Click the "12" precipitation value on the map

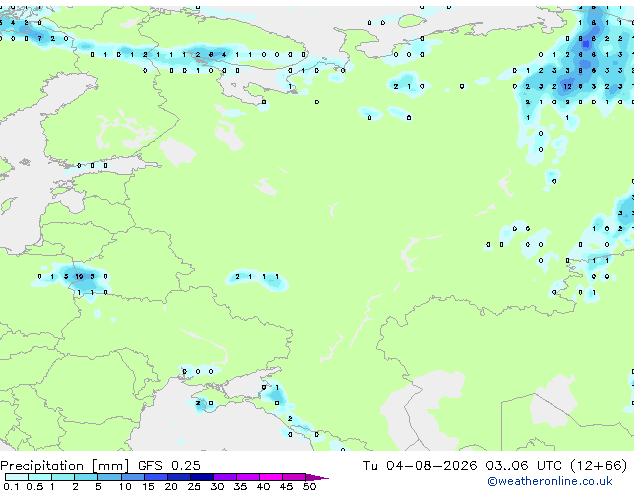(567, 86)
